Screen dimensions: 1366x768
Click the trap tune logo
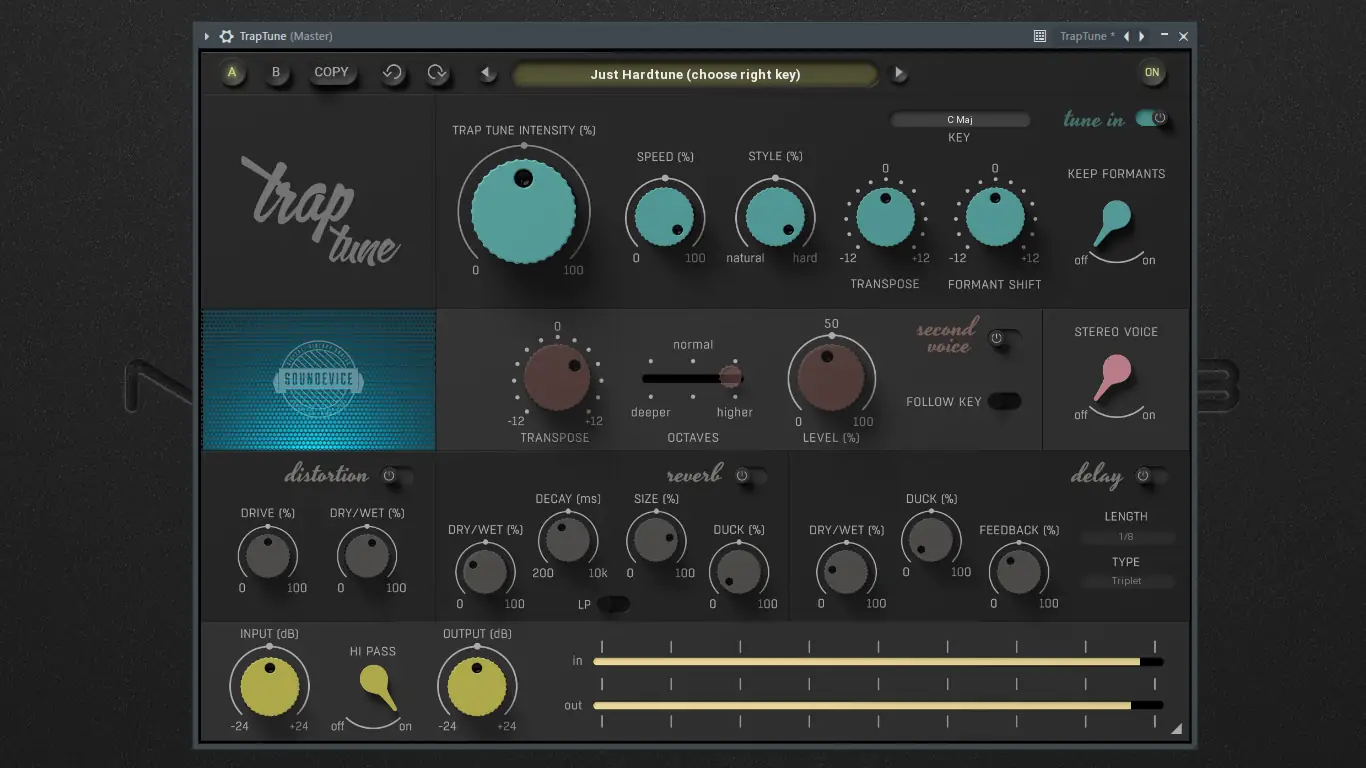coord(319,209)
